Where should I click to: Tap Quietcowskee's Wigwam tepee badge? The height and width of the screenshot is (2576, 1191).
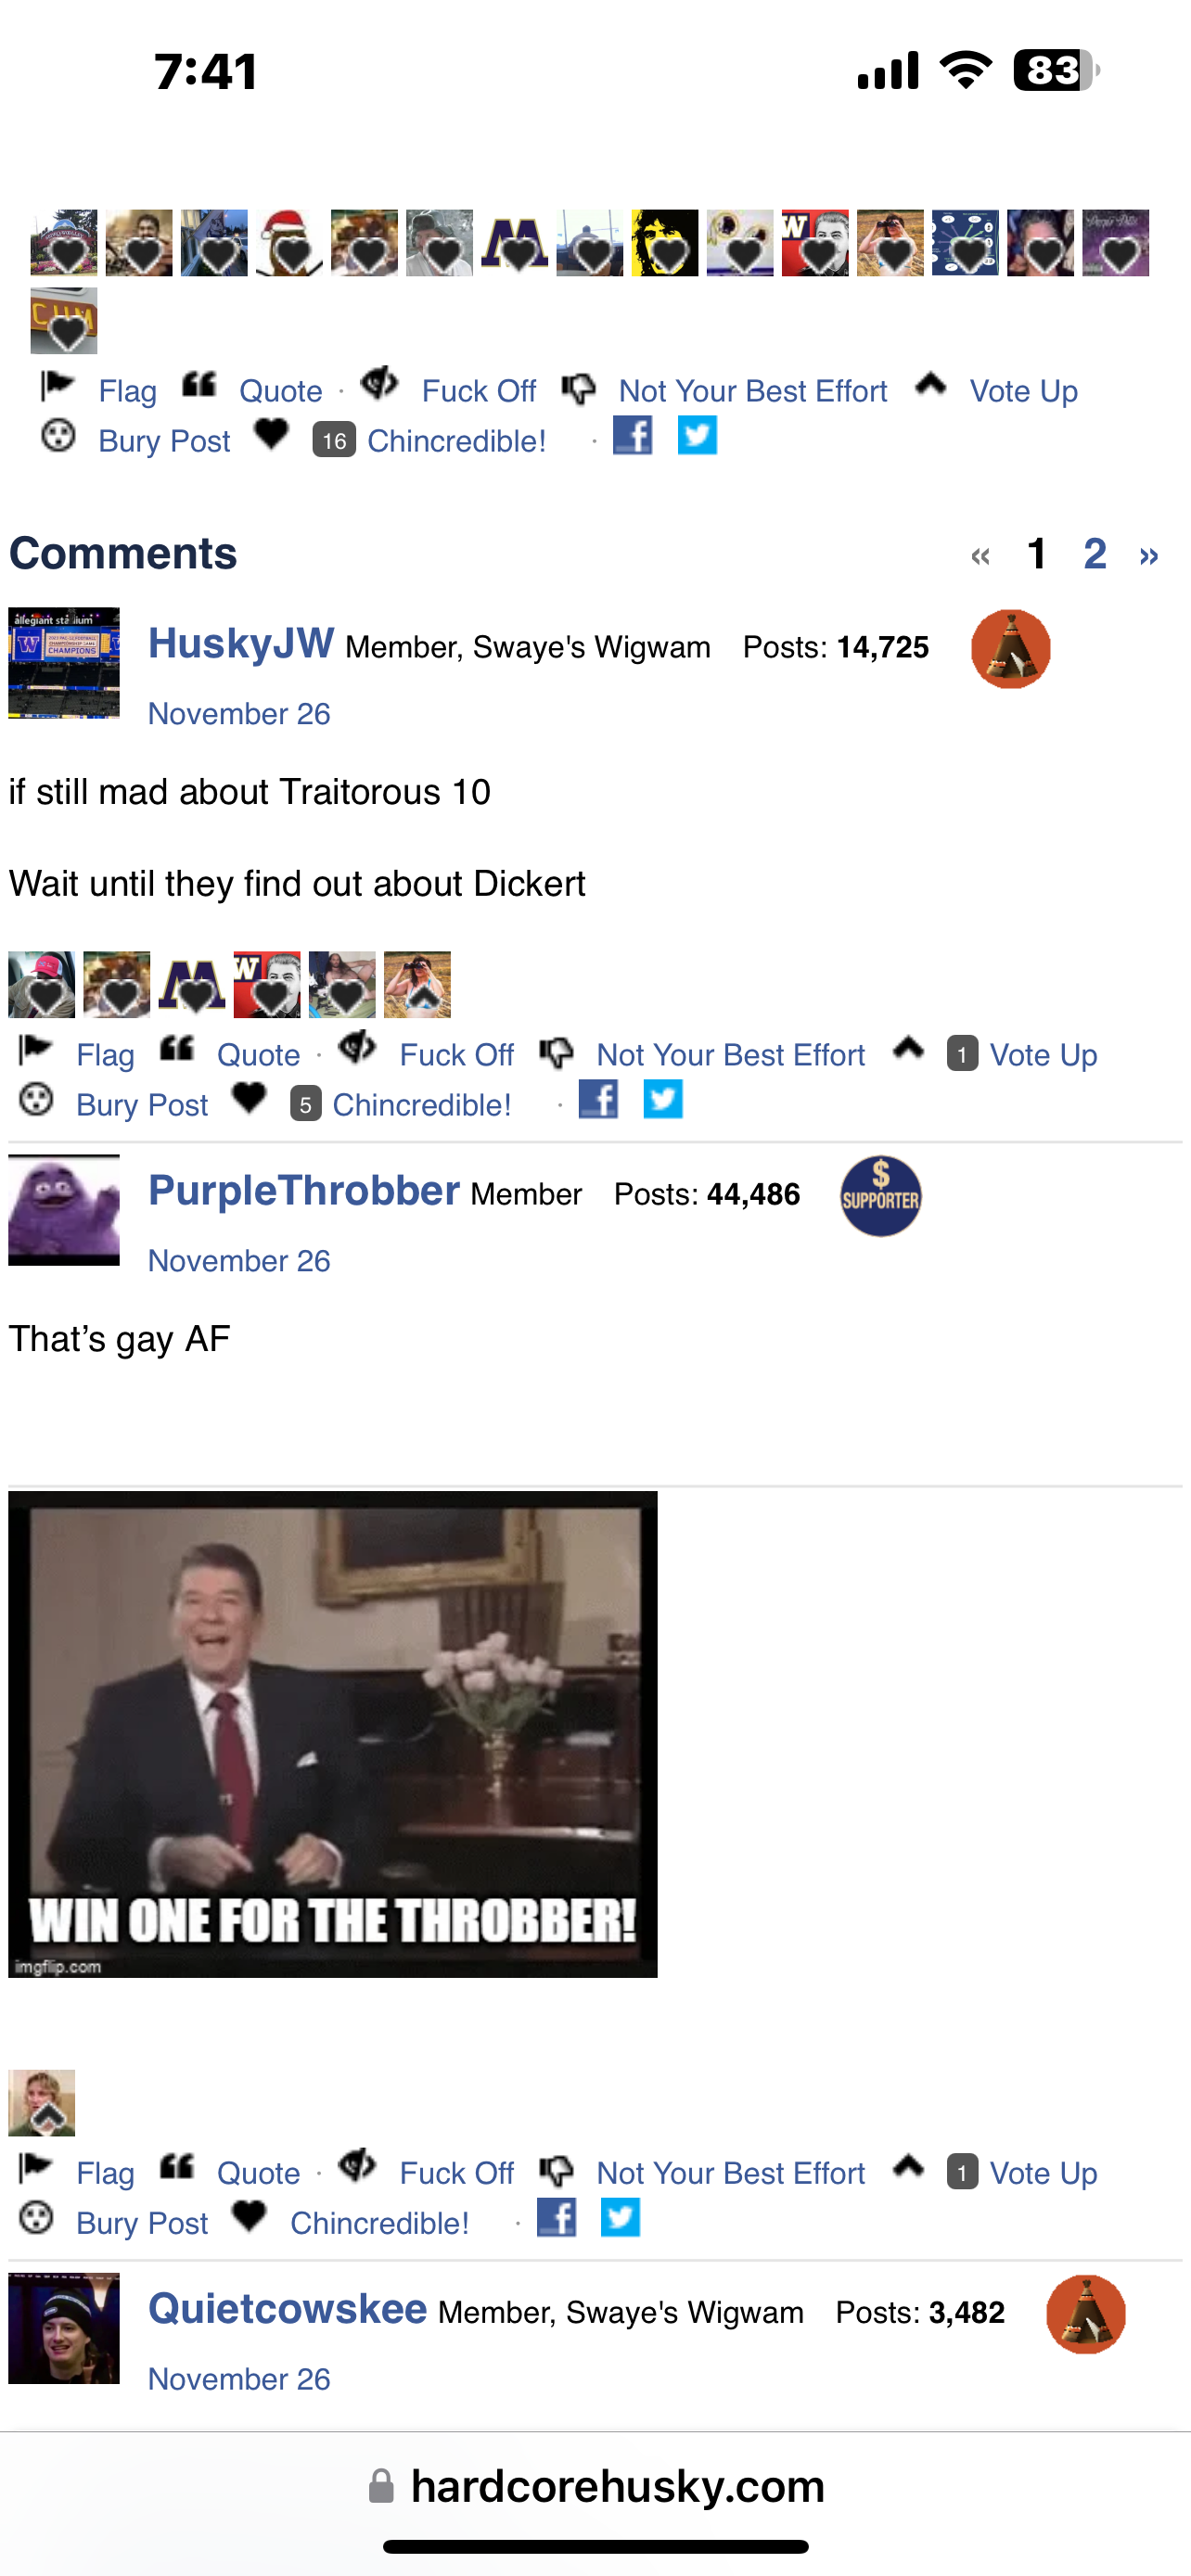tap(1086, 2314)
